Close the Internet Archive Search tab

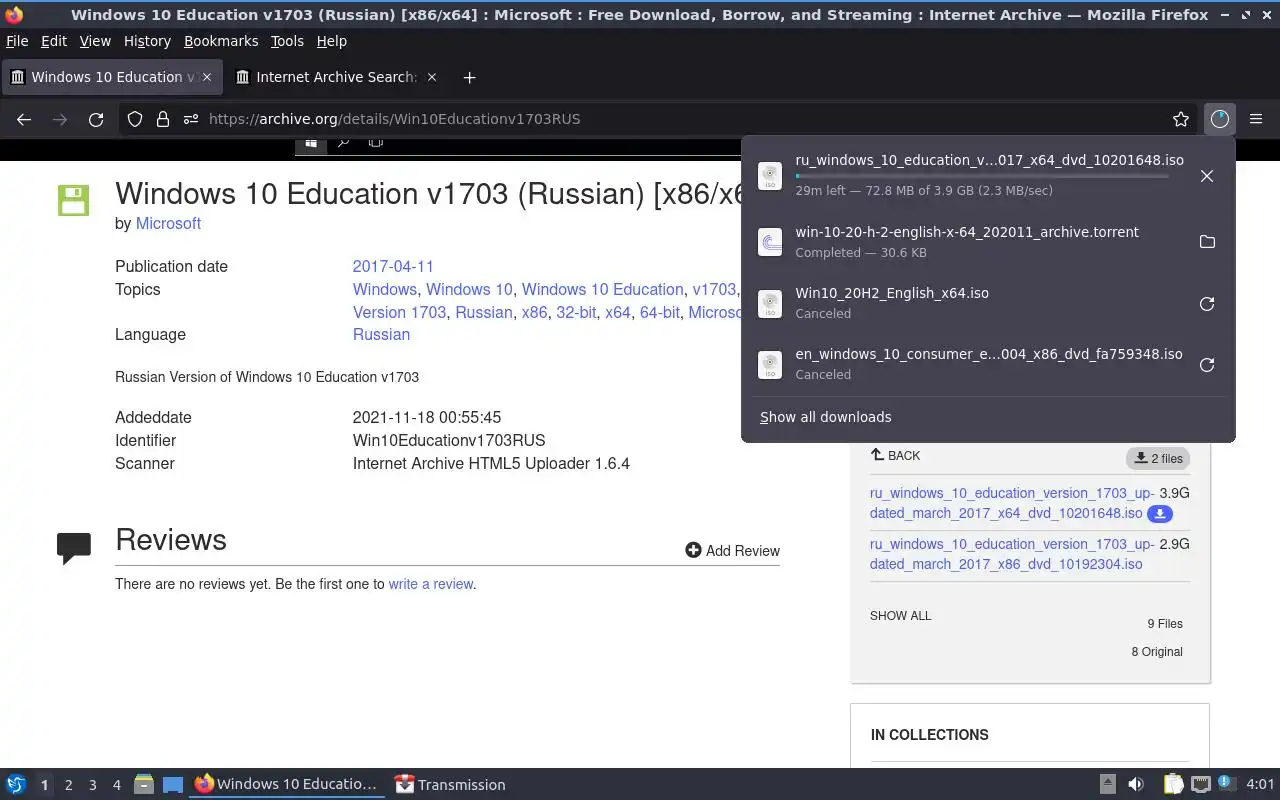[432, 77]
